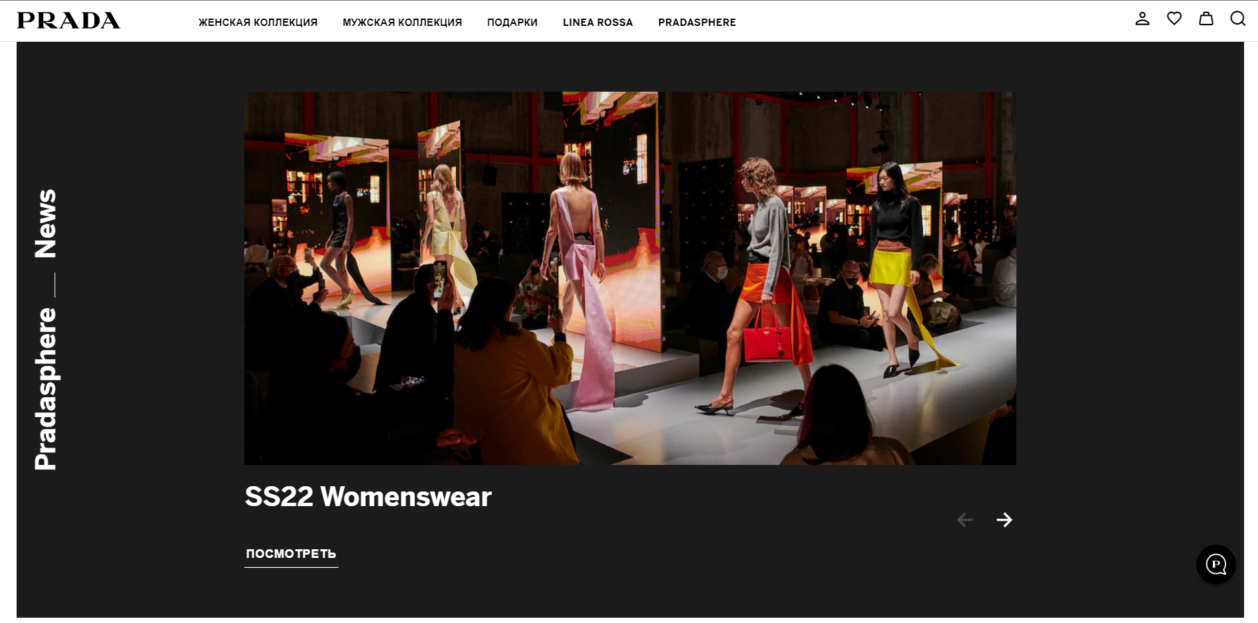Open the МУЖСКАЯ КОЛЛЕКЦИЯ menu
Viewport: 1258px width, 623px height.
tap(402, 22)
